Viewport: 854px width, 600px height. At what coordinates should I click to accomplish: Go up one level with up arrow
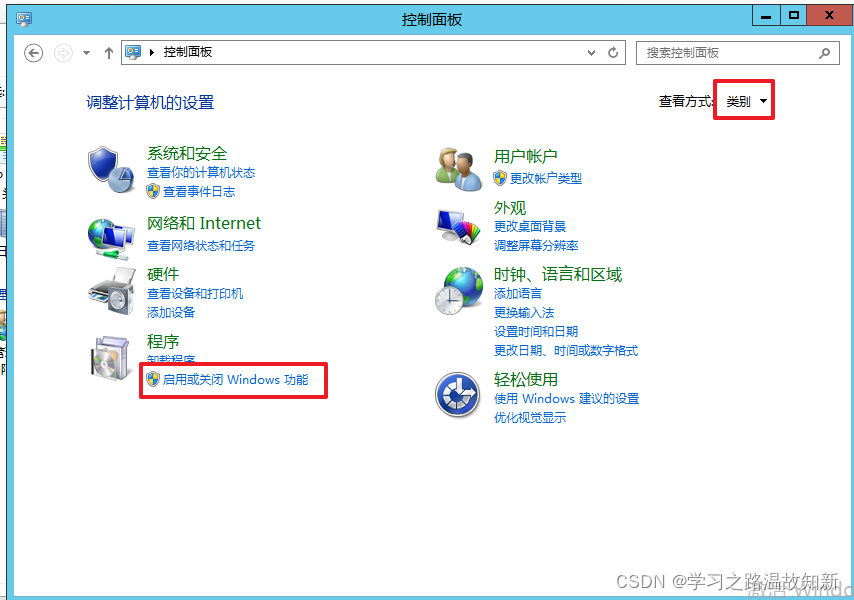click(x=108, y=53)
